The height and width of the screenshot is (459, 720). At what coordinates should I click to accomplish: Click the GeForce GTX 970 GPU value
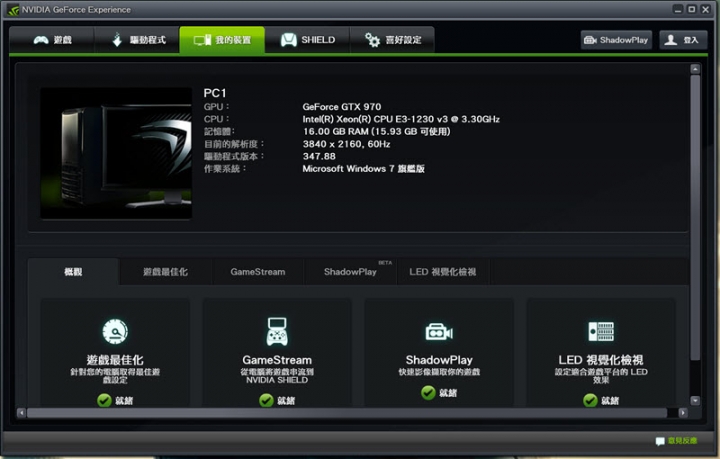342,107
